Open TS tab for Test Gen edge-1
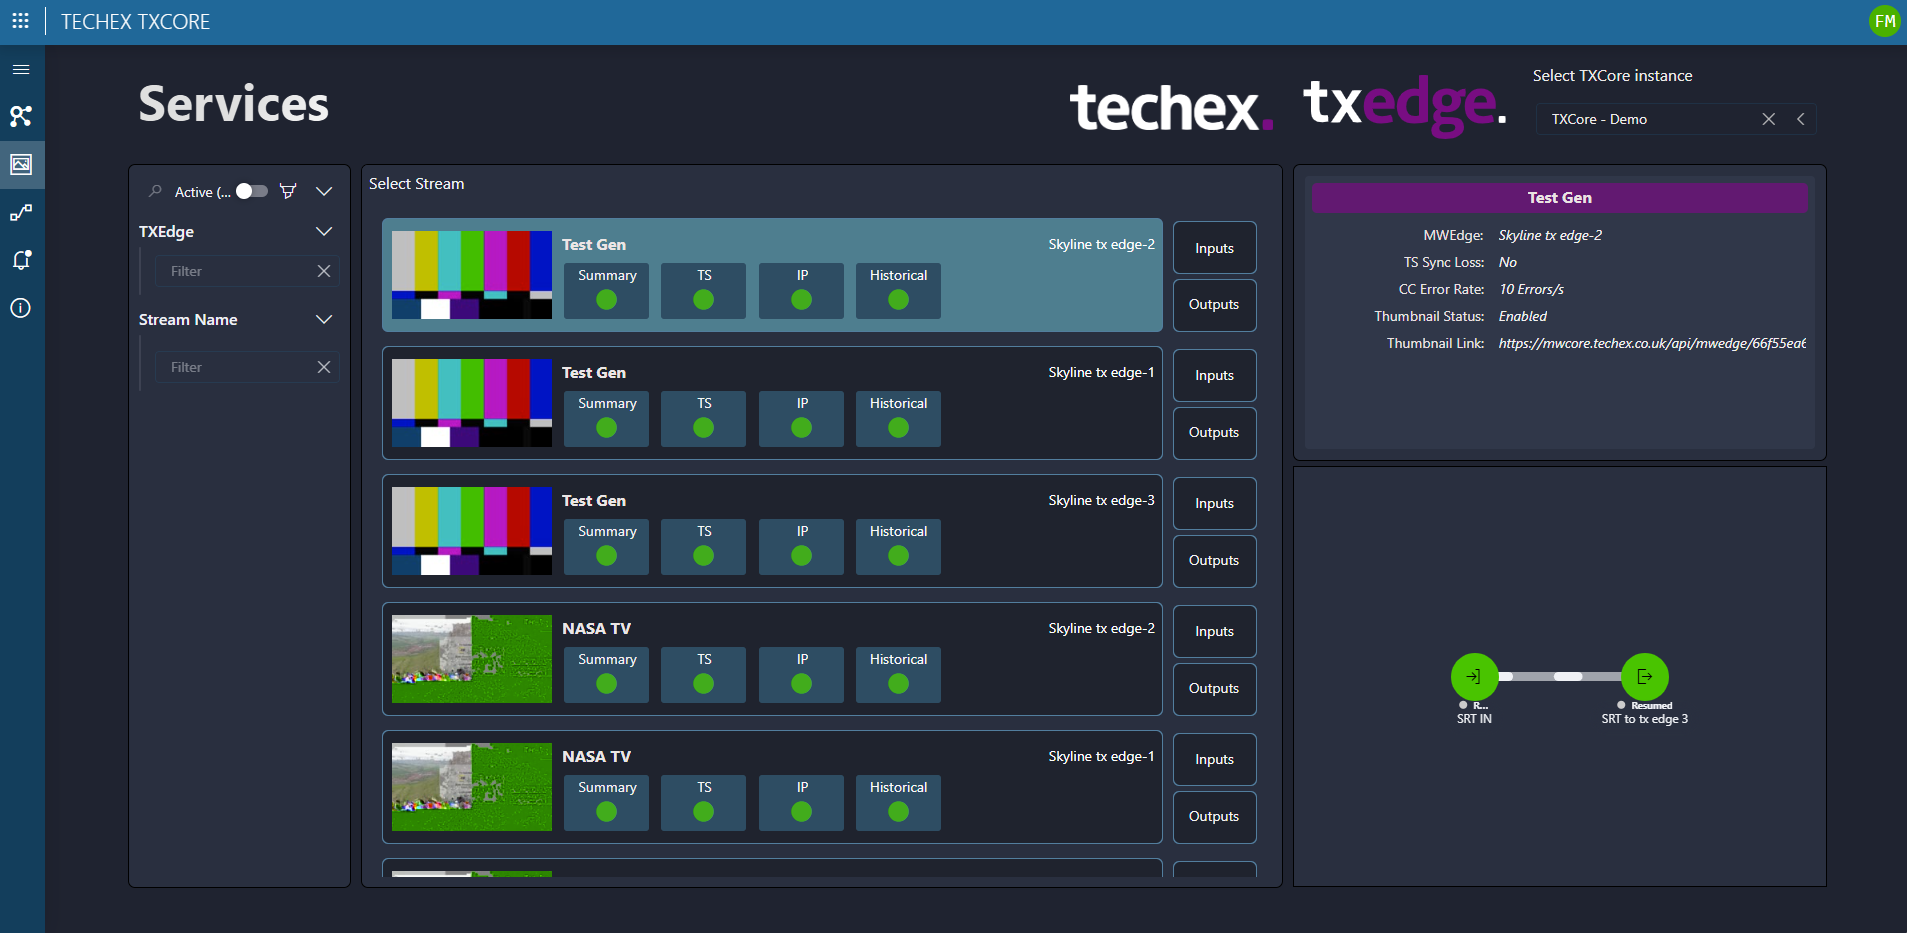This screenshot has width=1907, height=933. [704, 418]
